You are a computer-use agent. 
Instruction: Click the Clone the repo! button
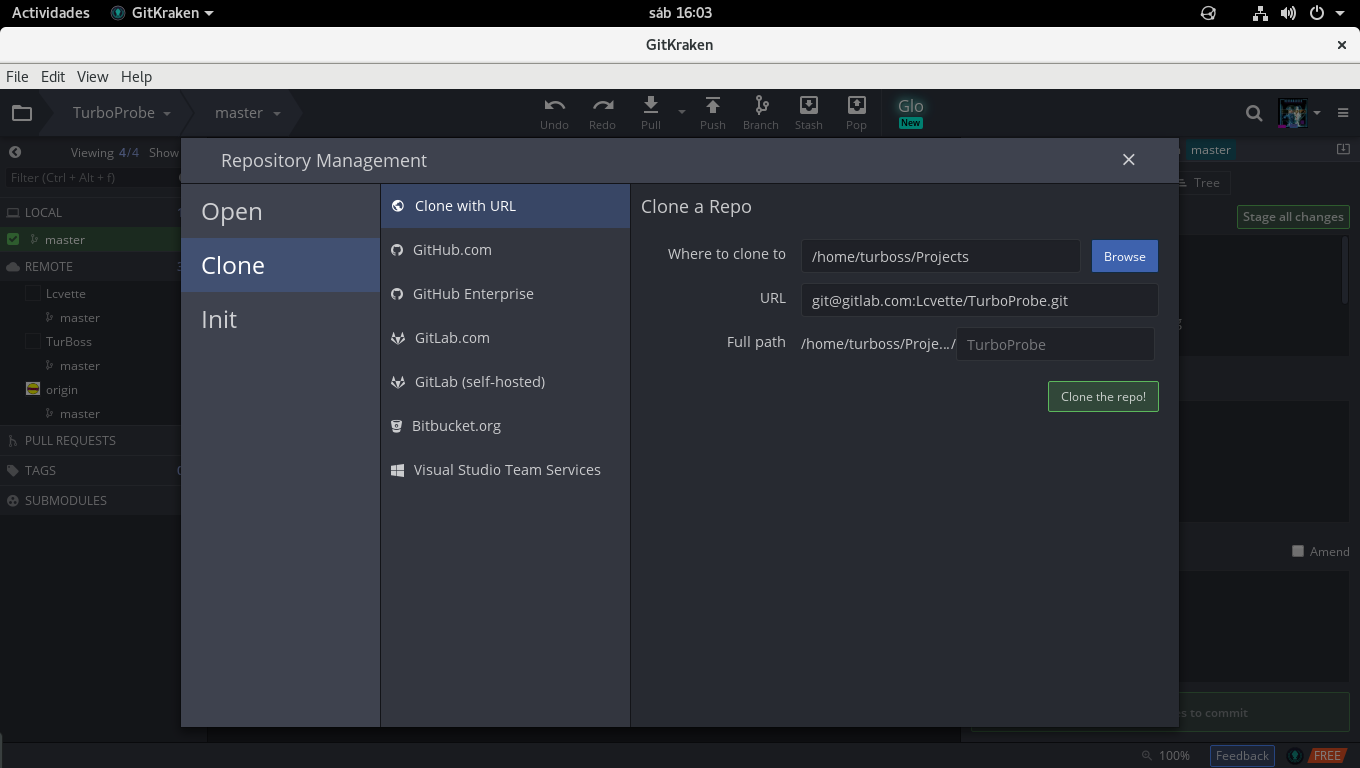[x=1103, y=397]
